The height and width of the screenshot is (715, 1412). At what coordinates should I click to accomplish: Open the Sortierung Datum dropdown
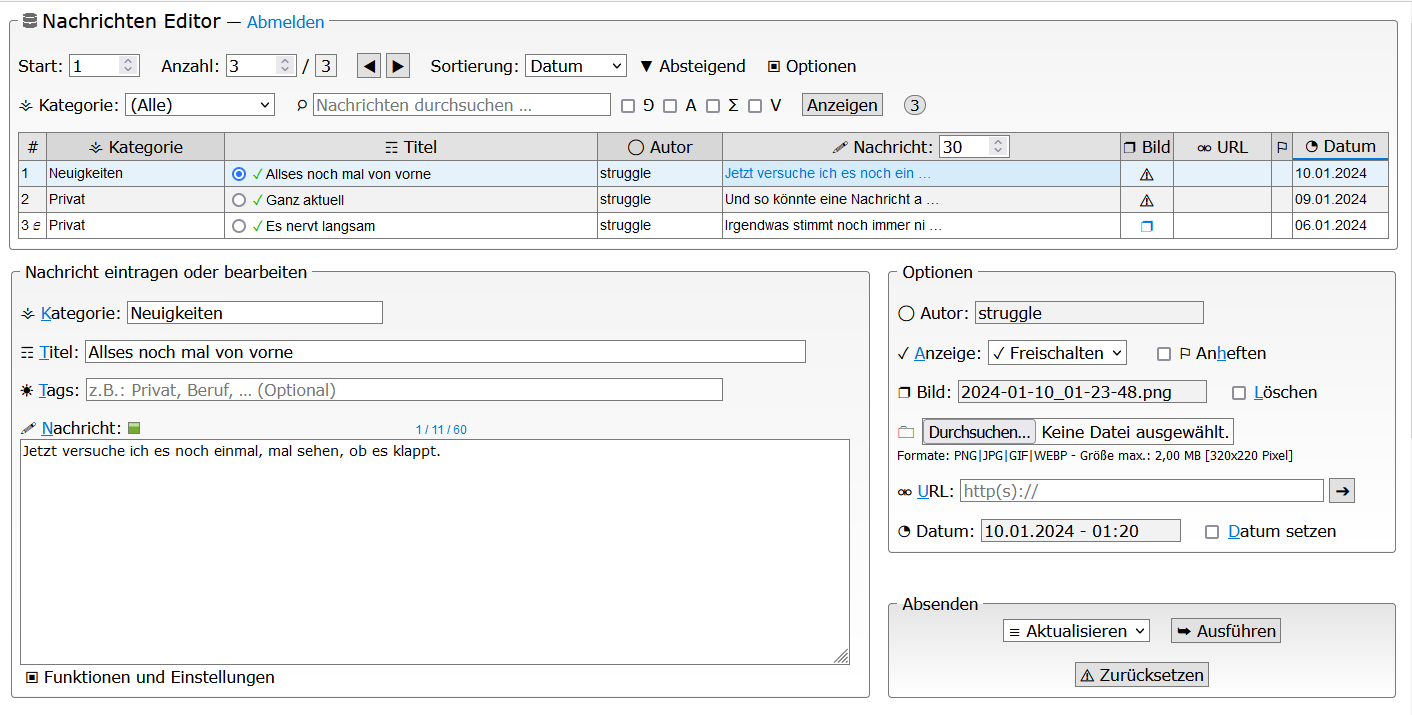[x=575, y=66]
